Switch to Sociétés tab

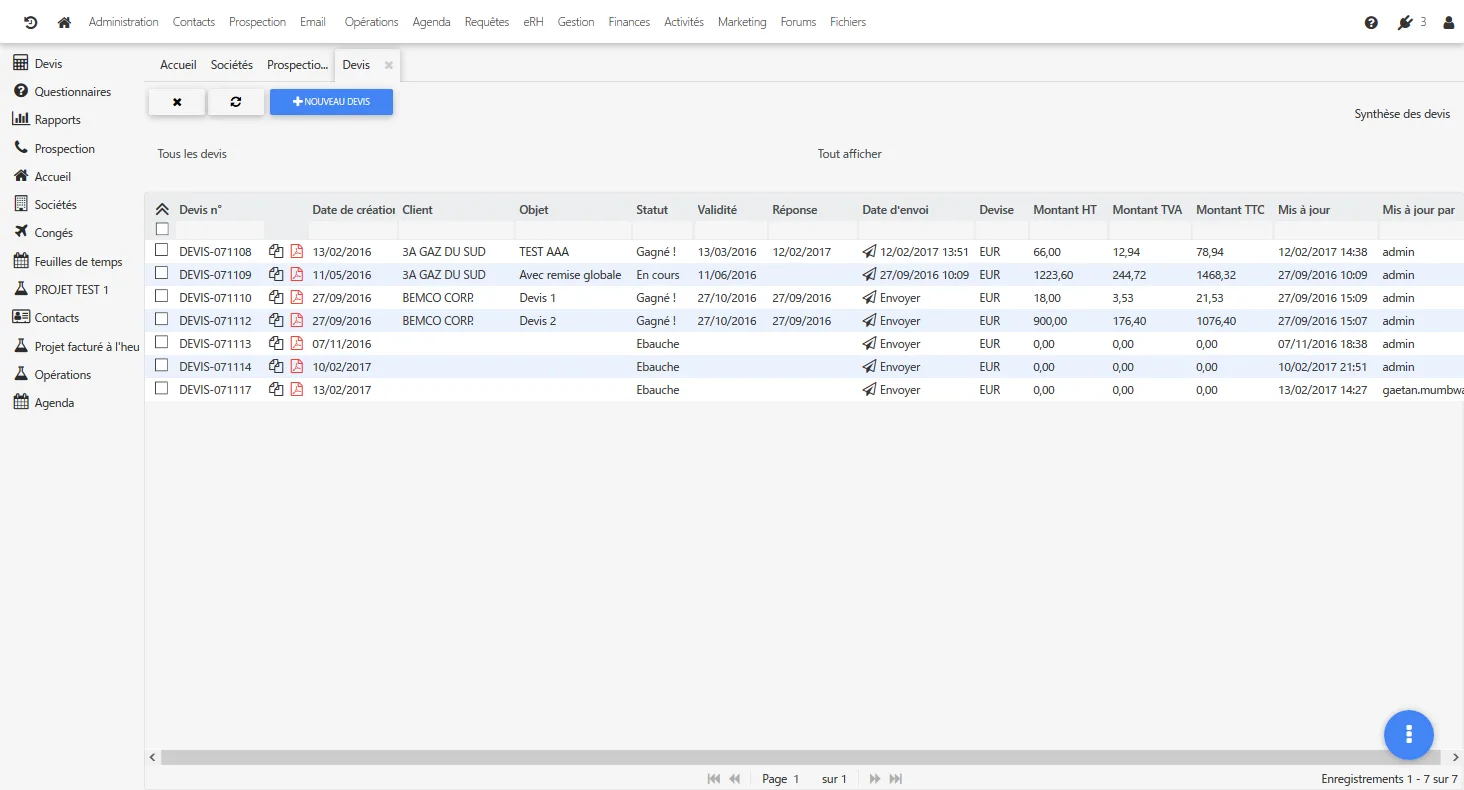(x=232, y=65)
